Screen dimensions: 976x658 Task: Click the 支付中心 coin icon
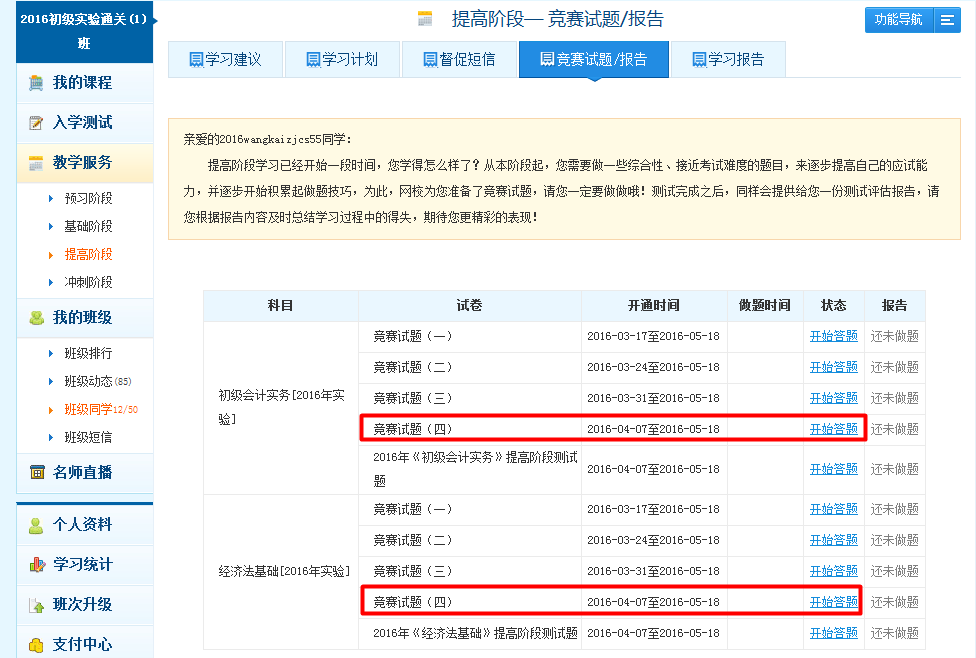[37, 645]
